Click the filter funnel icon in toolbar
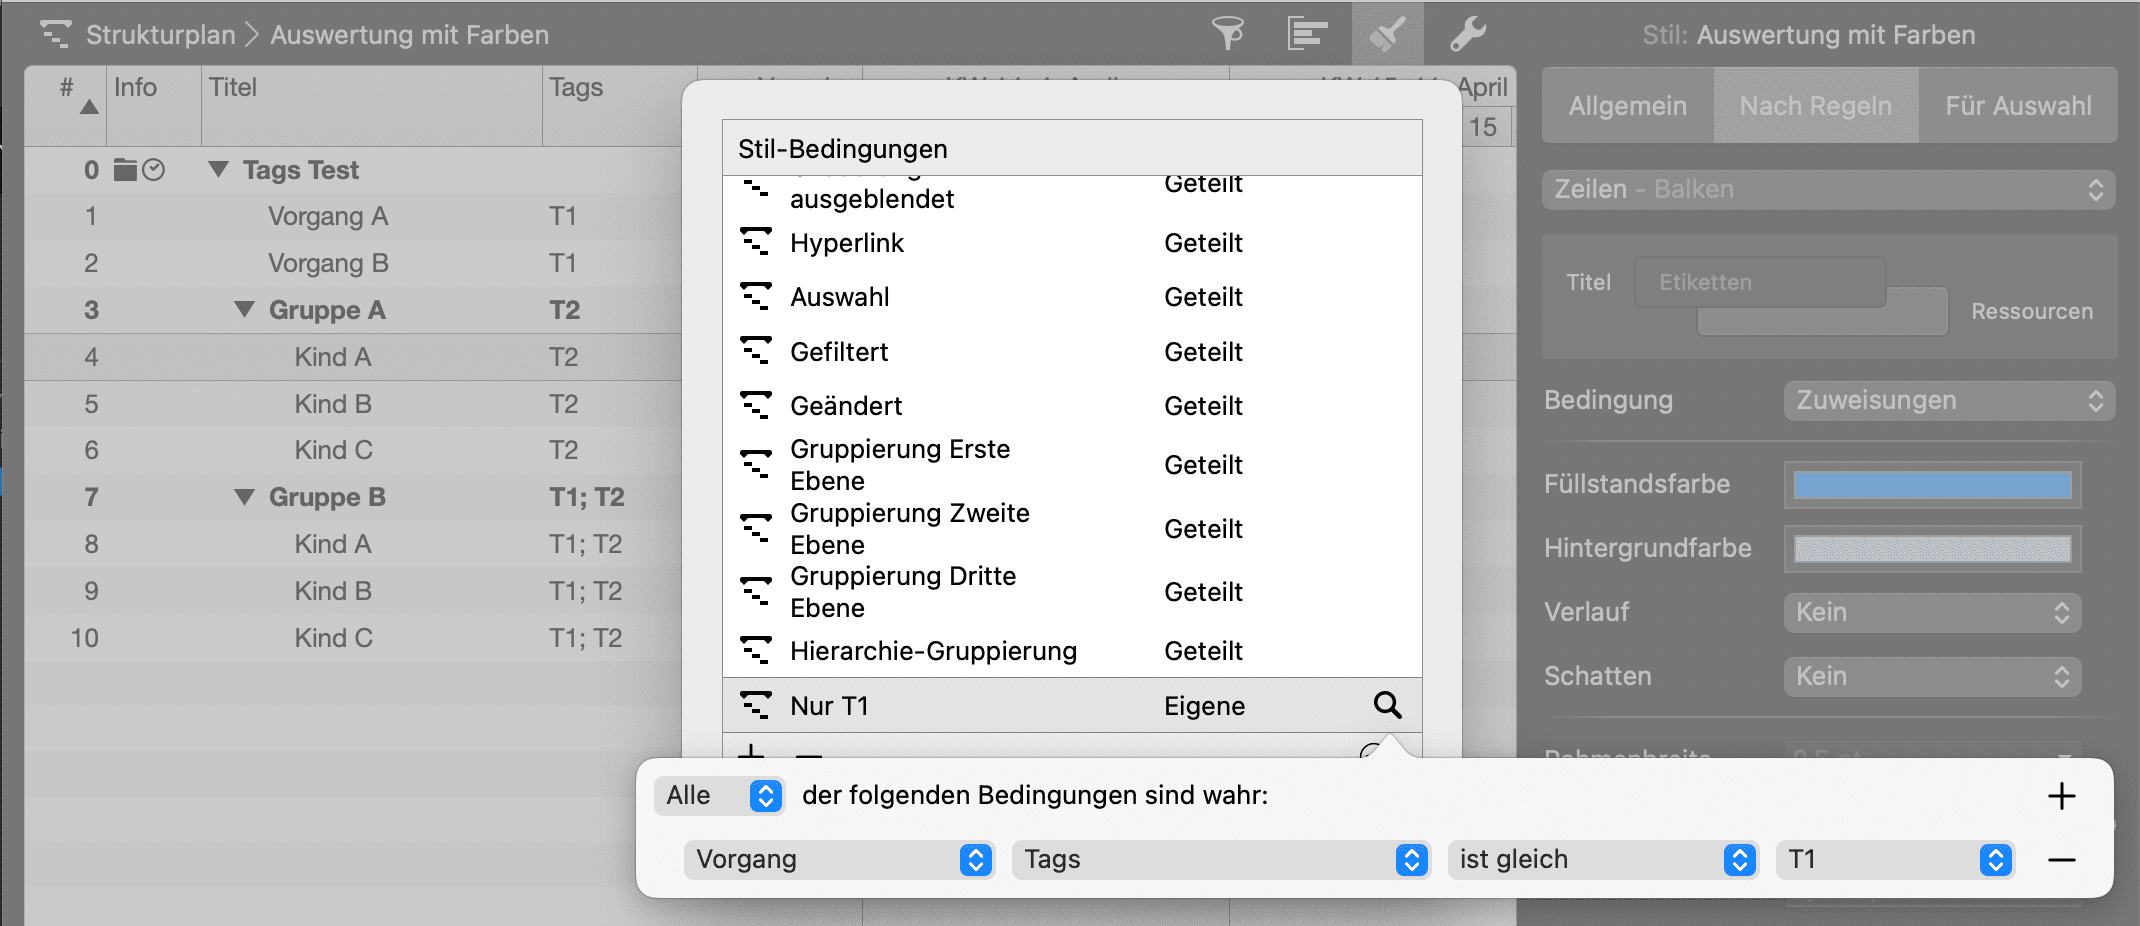 (1228, 34)
